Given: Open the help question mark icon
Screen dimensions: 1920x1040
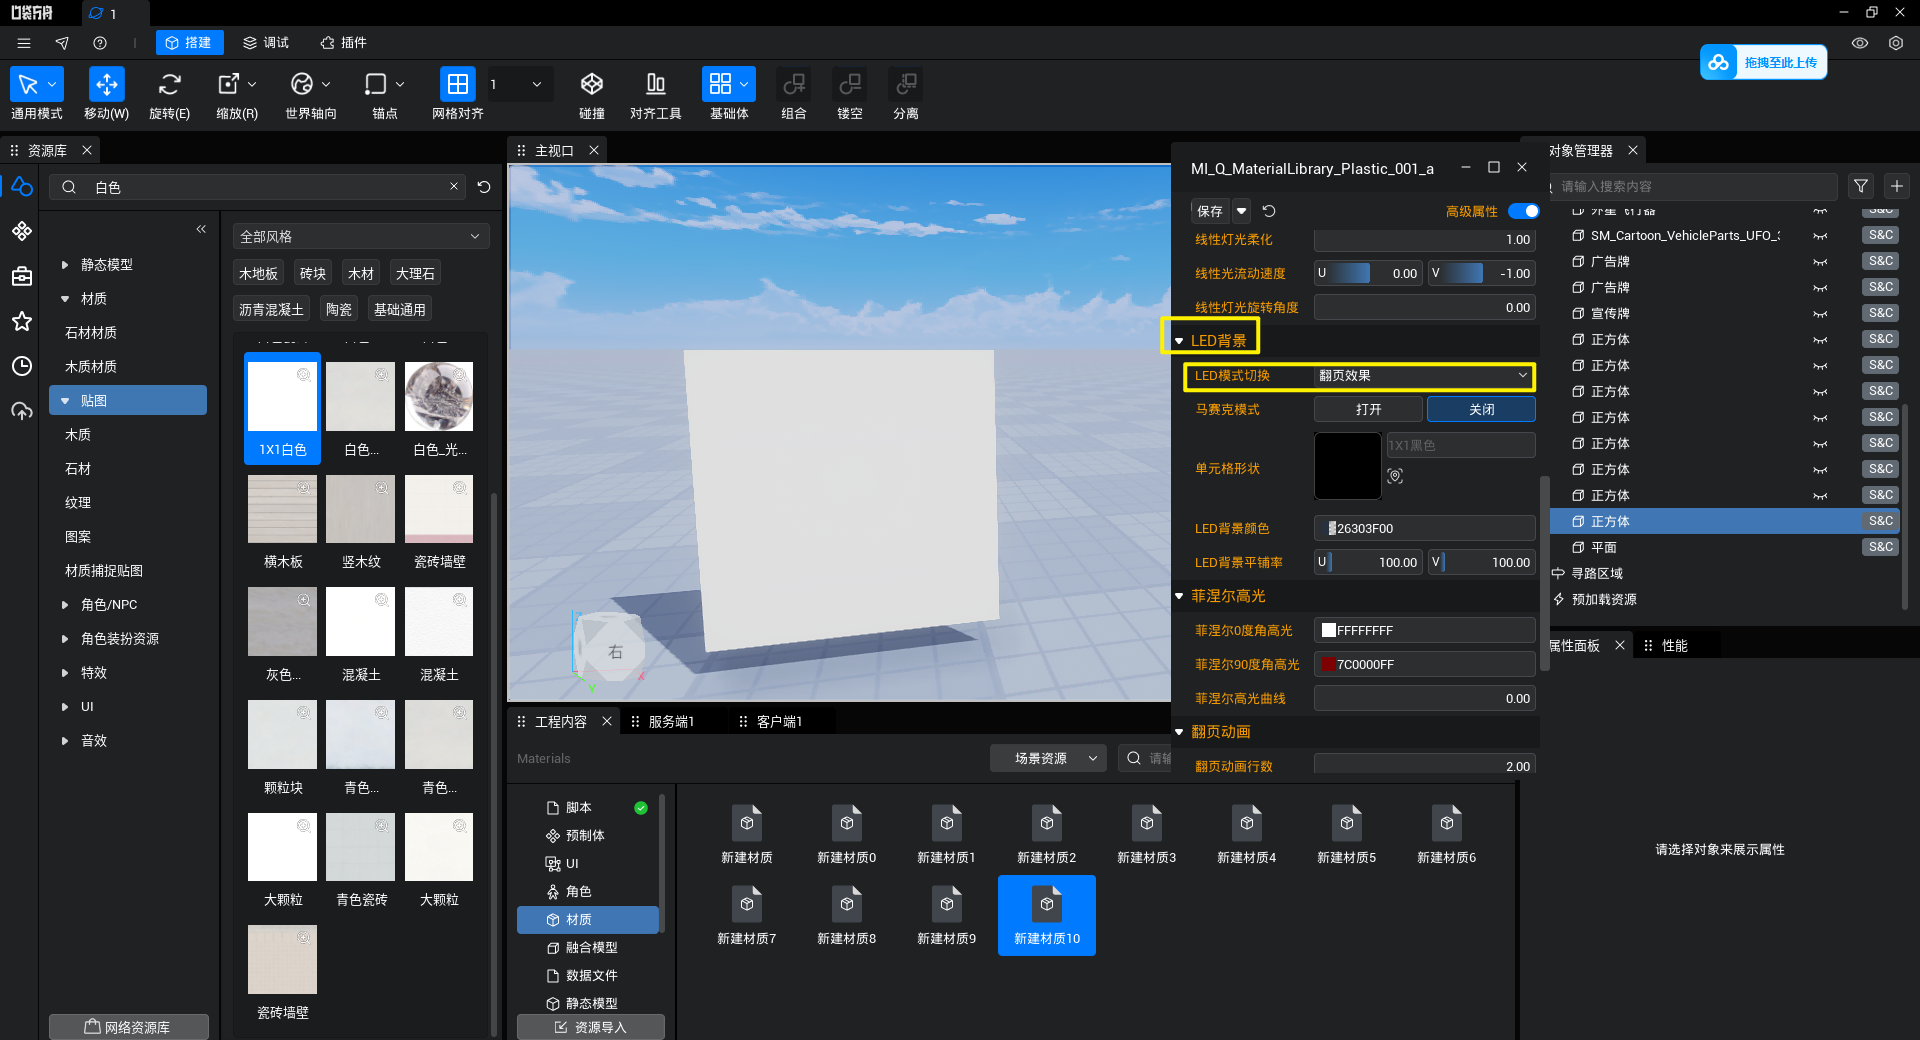Looking at the screenshot, I should (100, 43).
